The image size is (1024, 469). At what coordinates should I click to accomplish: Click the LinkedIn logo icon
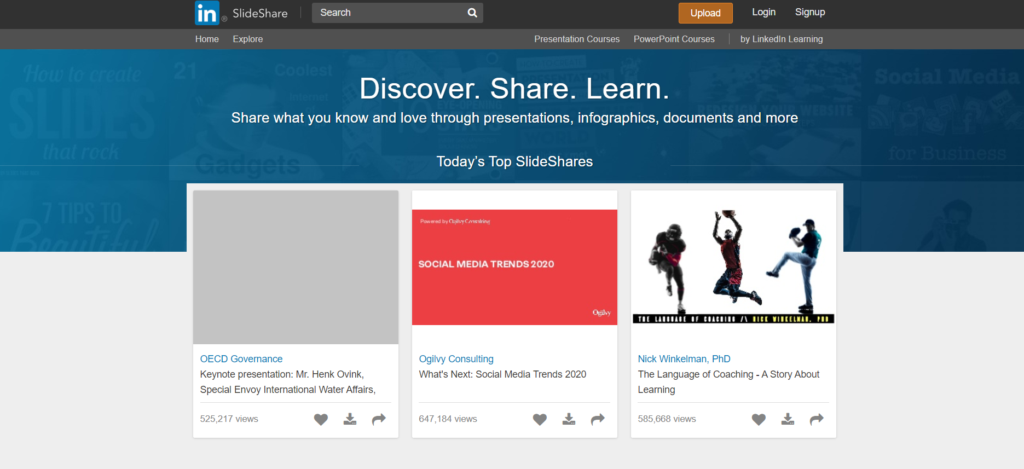pyautogui.click(x=207, y=13)
